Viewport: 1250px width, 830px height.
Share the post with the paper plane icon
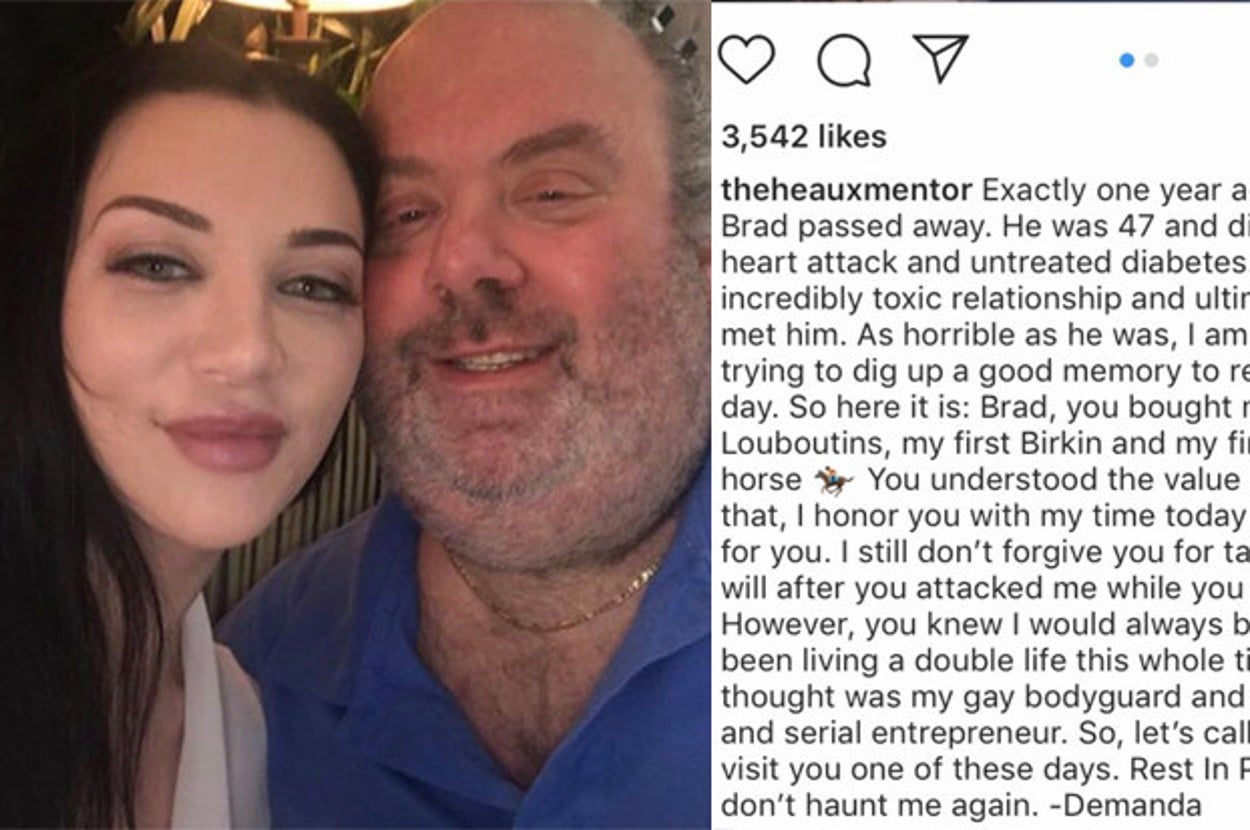[940, 59]
